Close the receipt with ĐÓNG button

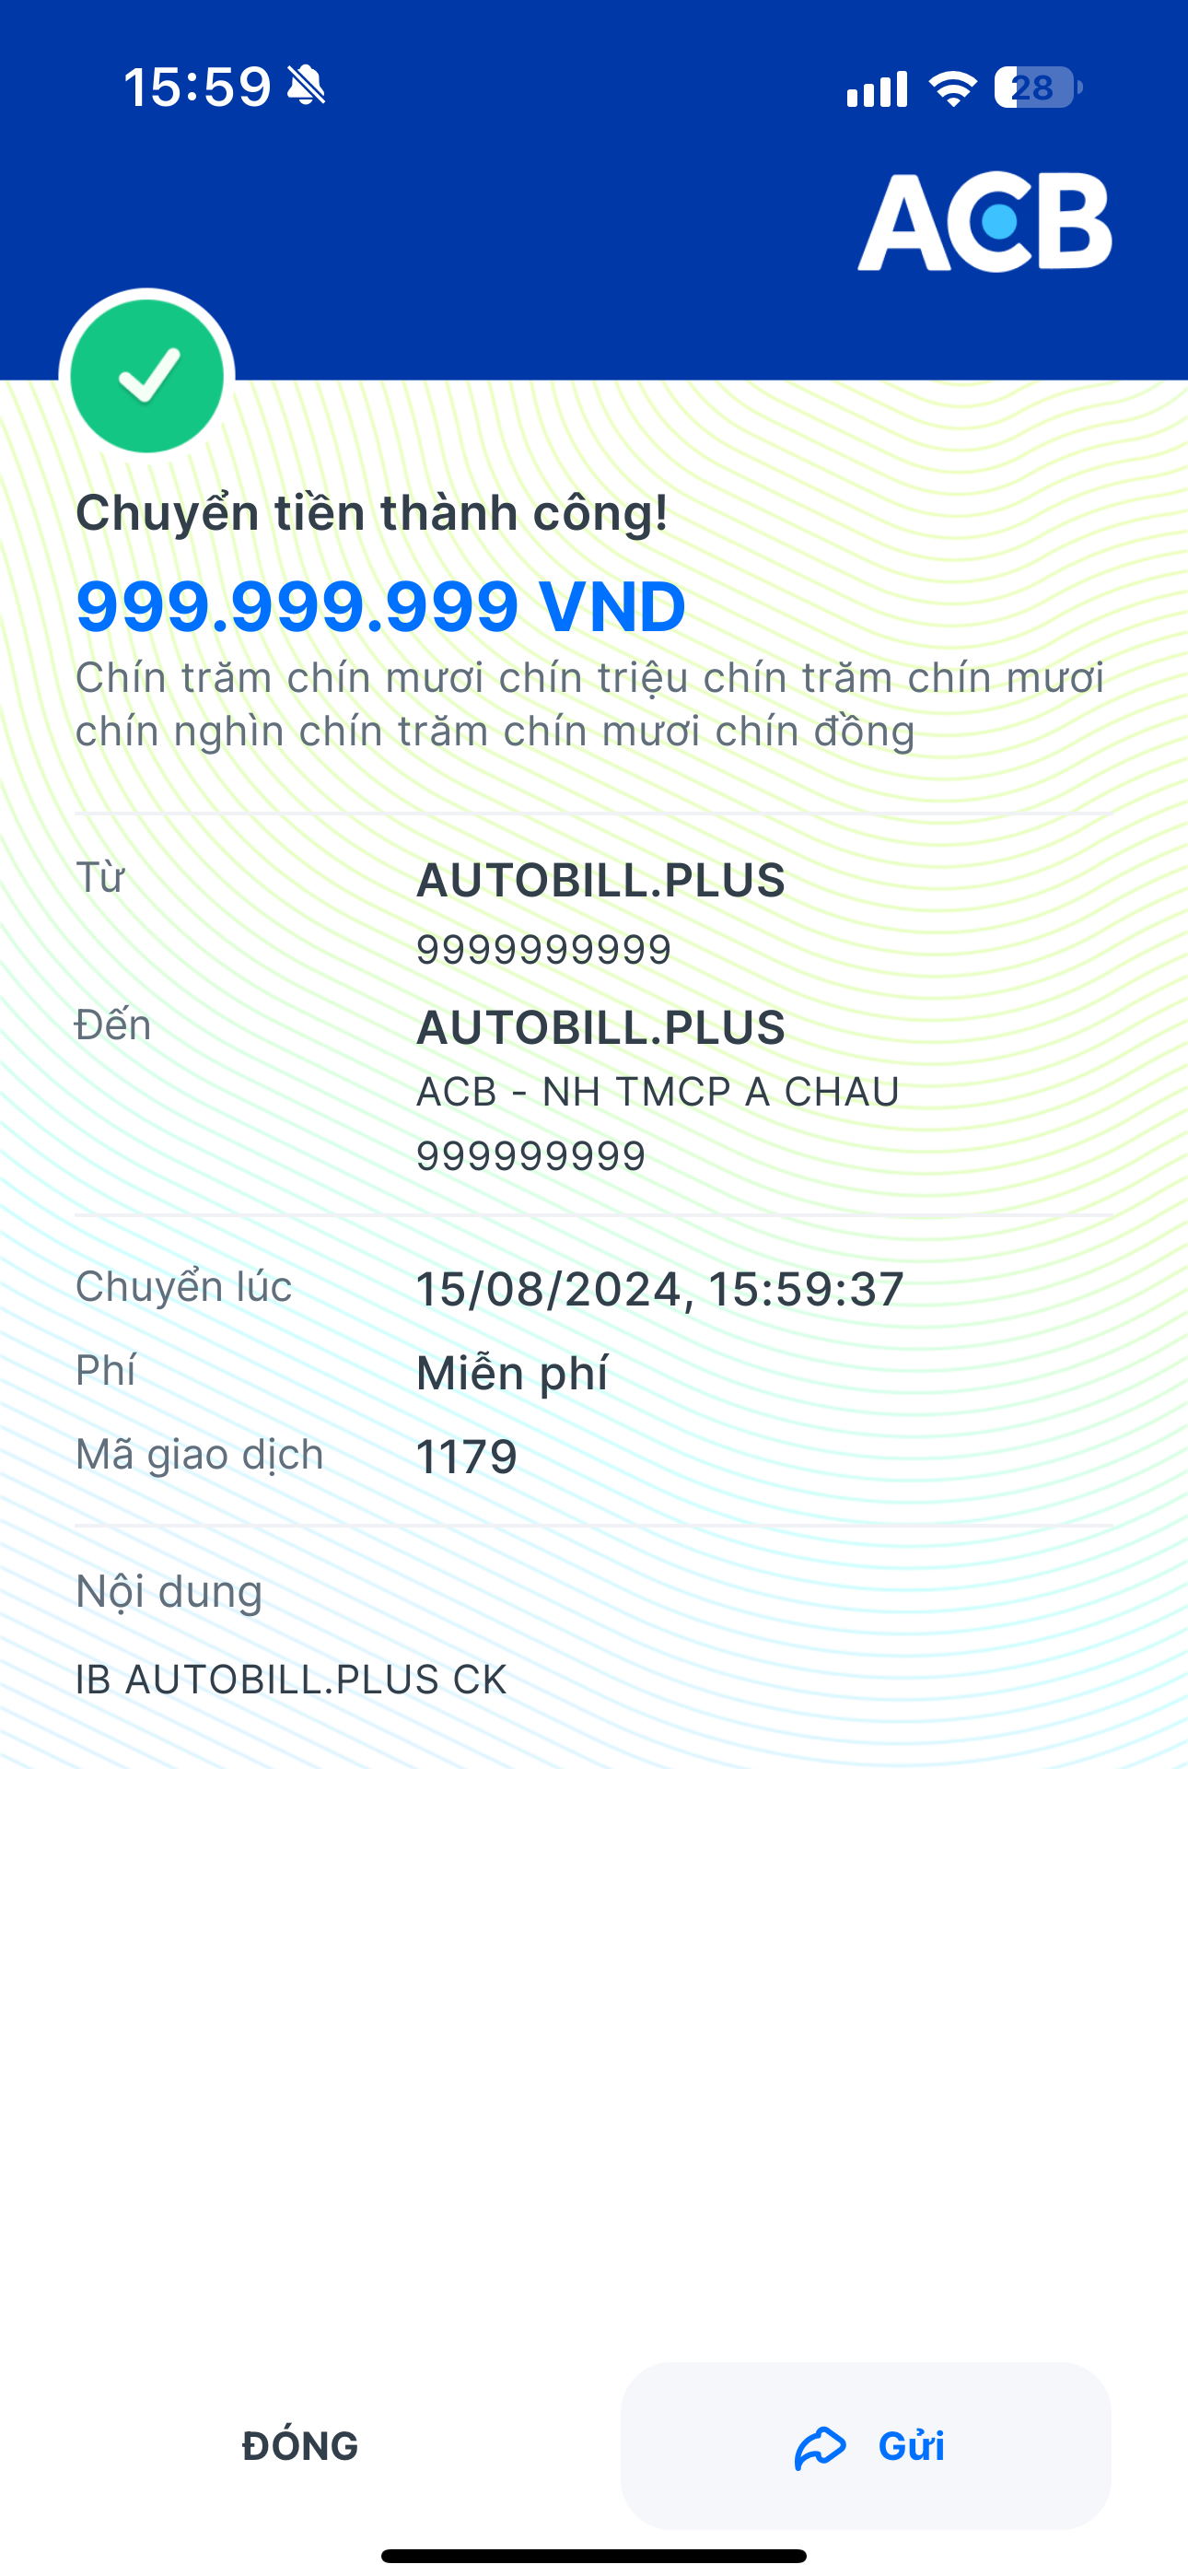pos(300,2446)
